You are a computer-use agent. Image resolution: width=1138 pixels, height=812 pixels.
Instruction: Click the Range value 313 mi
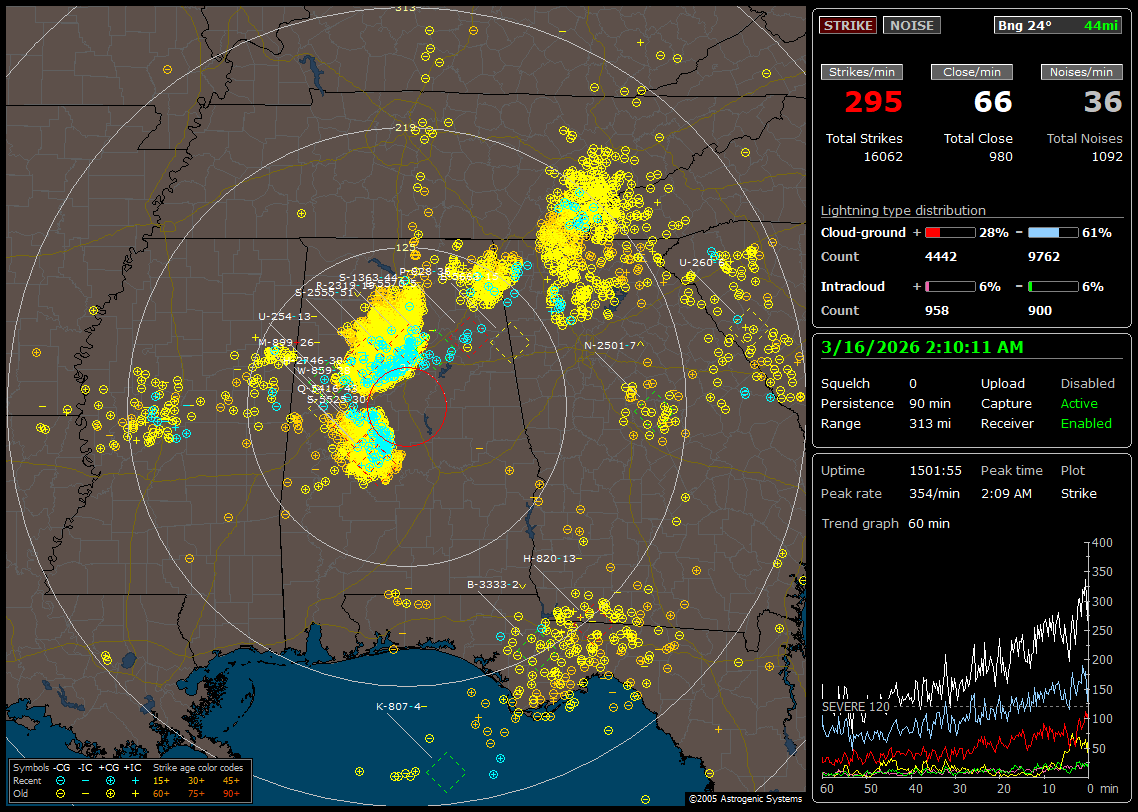point(929,424)
